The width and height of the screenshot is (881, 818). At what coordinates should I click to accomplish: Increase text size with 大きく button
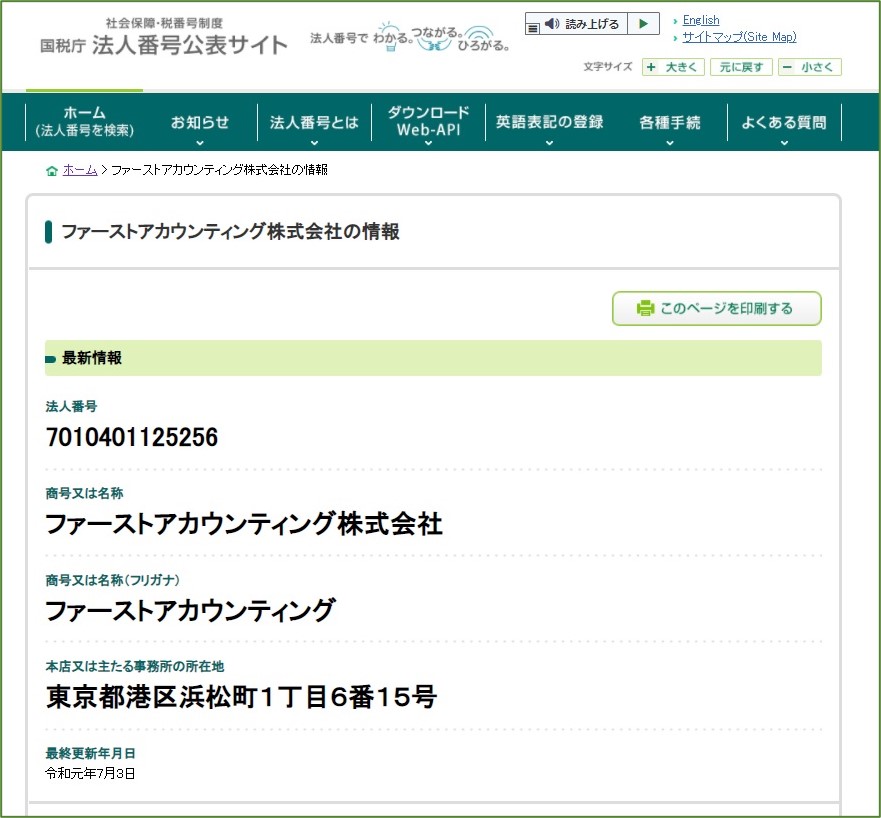point(673,67)
